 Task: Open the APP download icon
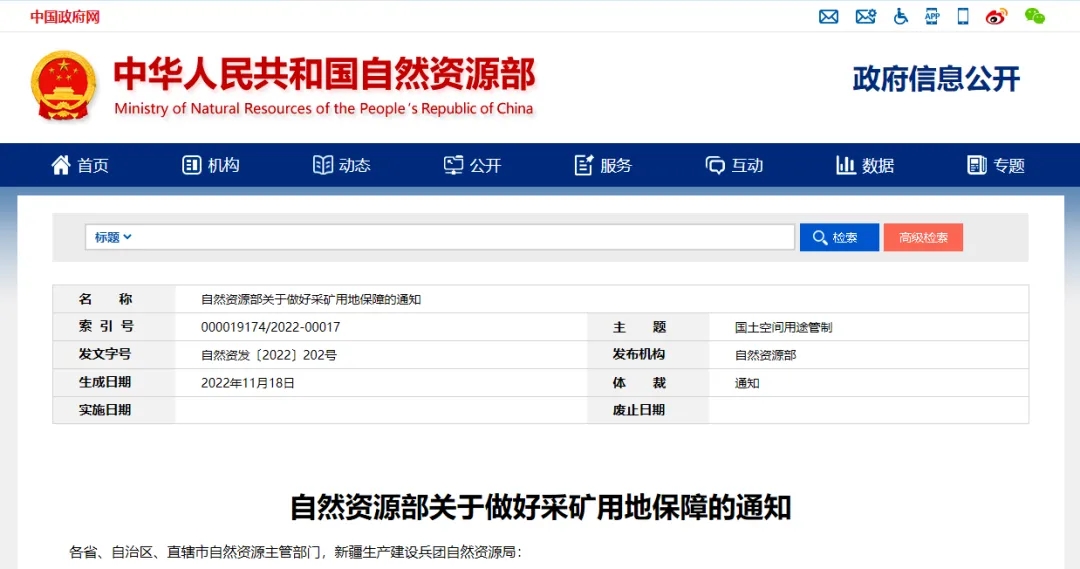[x=932, y=16]
